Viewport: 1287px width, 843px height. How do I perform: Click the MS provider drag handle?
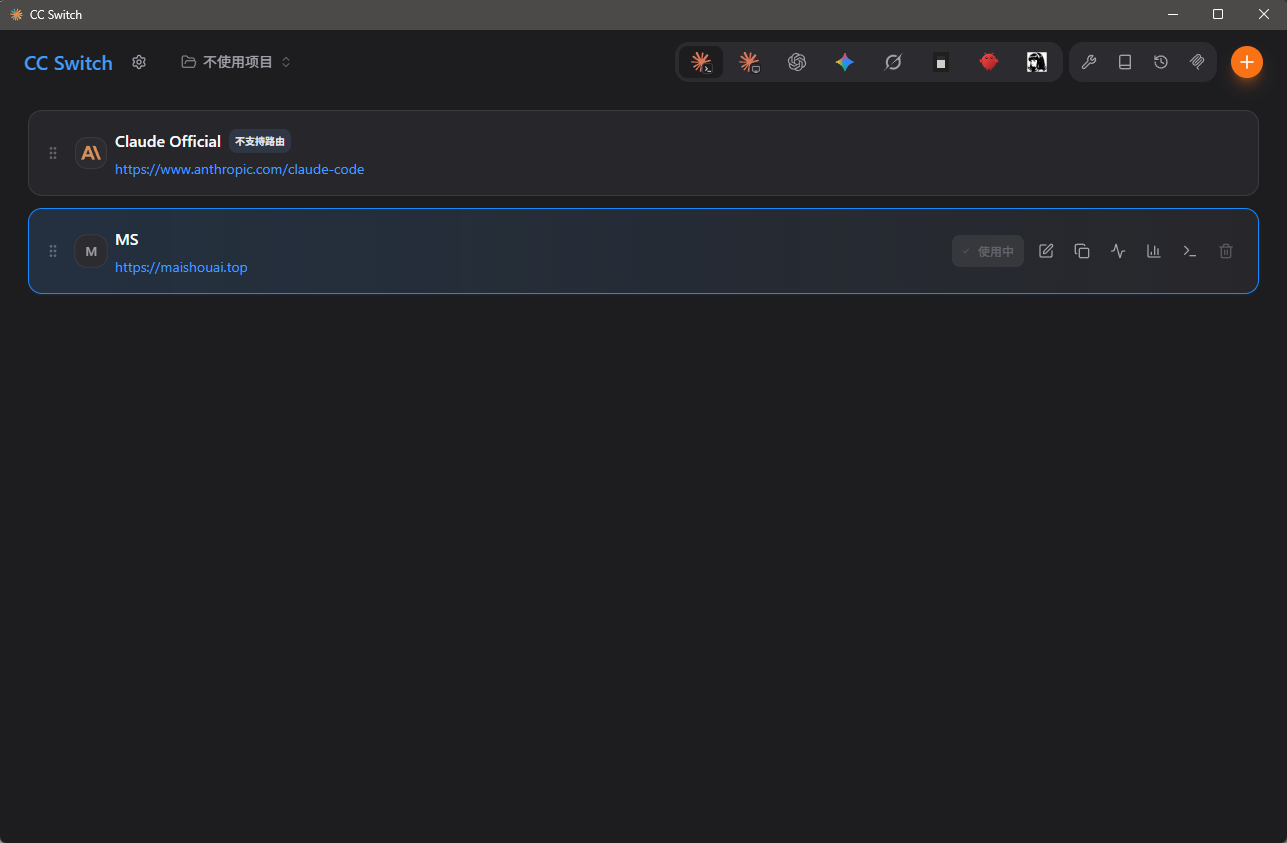(x=53, y=251)
